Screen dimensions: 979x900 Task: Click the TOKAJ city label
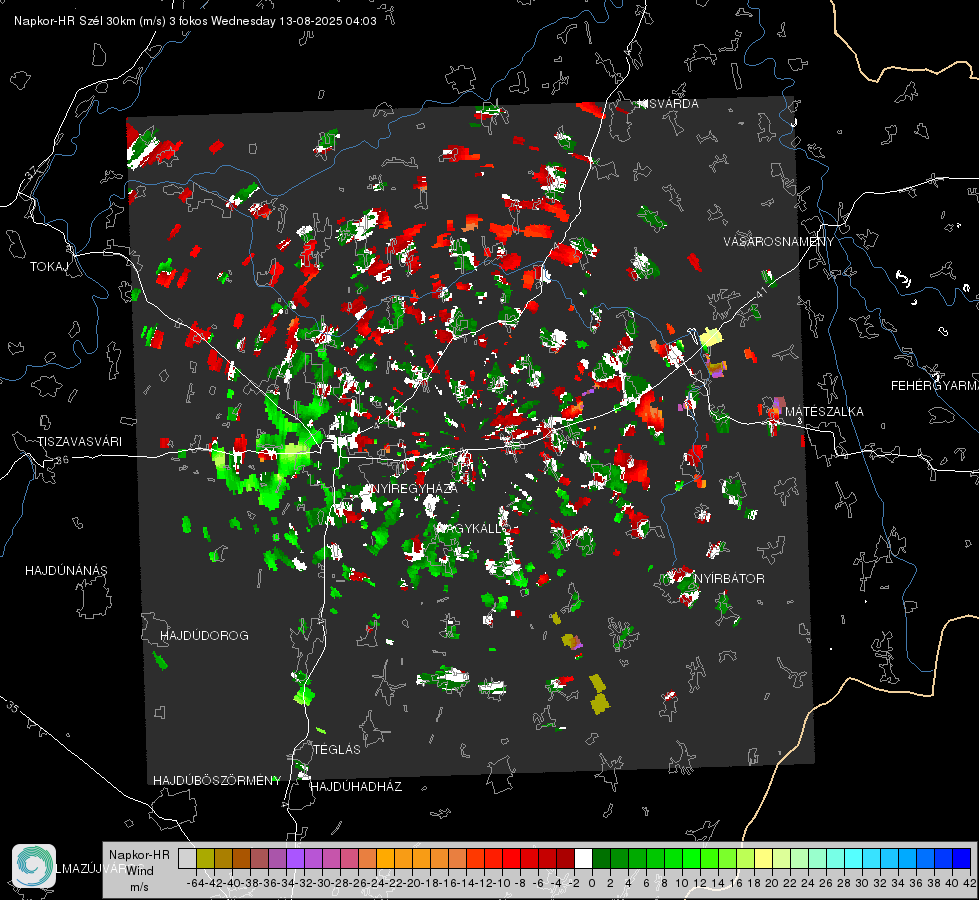[49, 267]
